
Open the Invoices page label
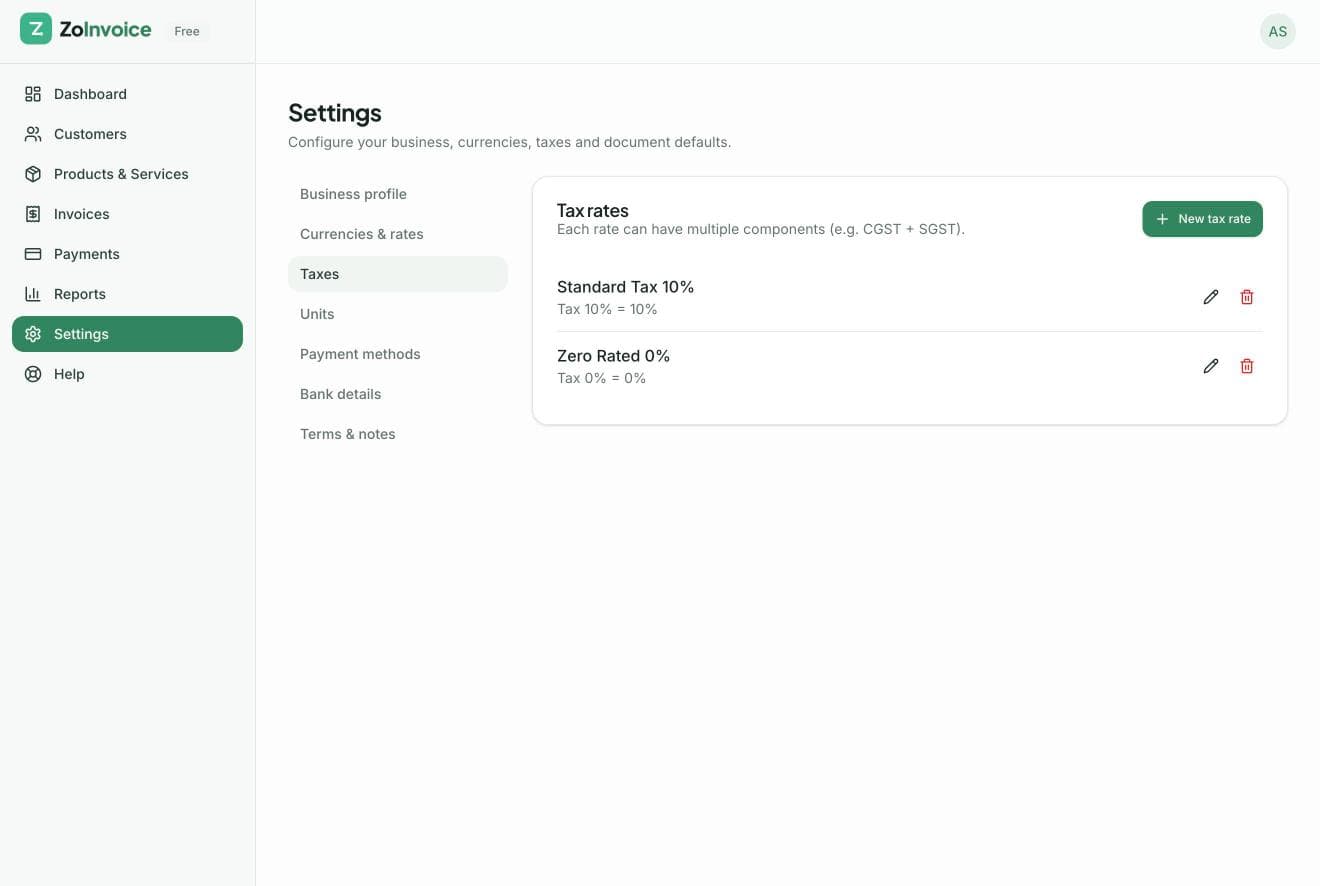82,214
